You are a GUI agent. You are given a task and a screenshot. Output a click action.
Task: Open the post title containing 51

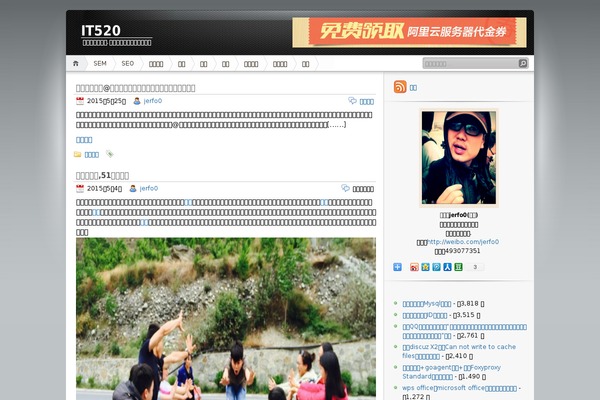coord(102,175)
